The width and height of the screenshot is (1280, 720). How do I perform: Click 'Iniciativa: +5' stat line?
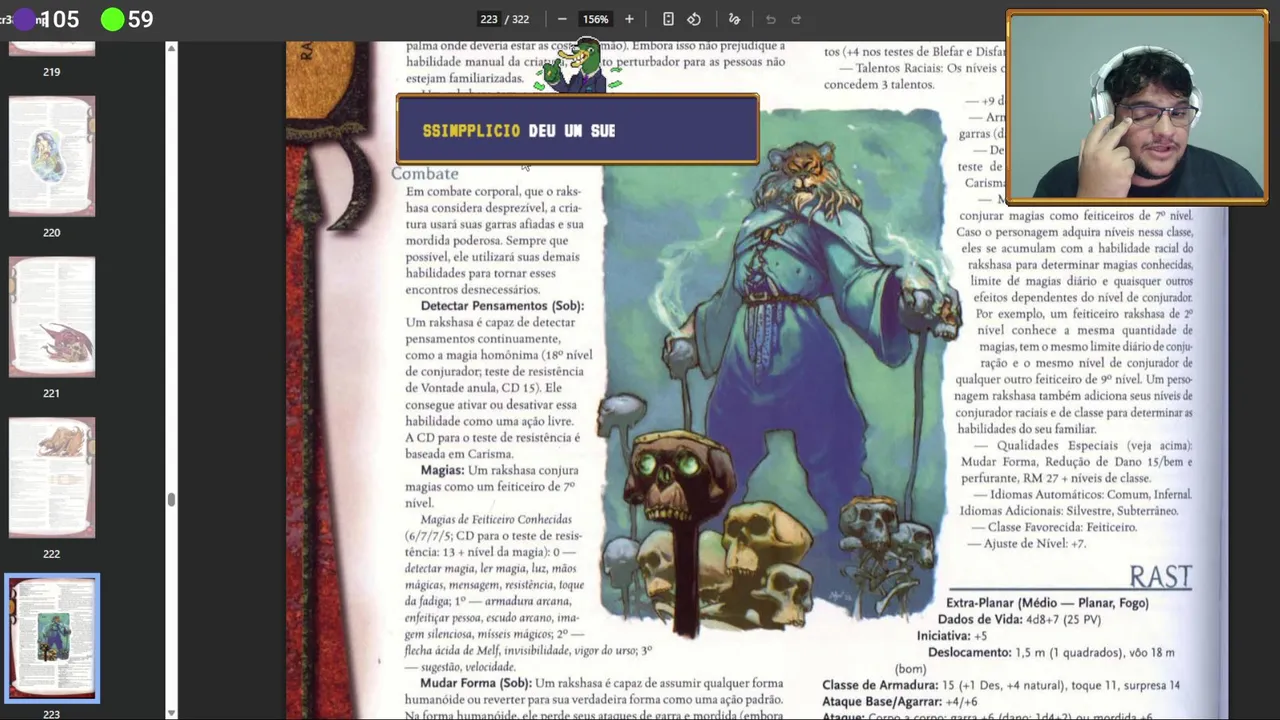[x=952, y=636]
